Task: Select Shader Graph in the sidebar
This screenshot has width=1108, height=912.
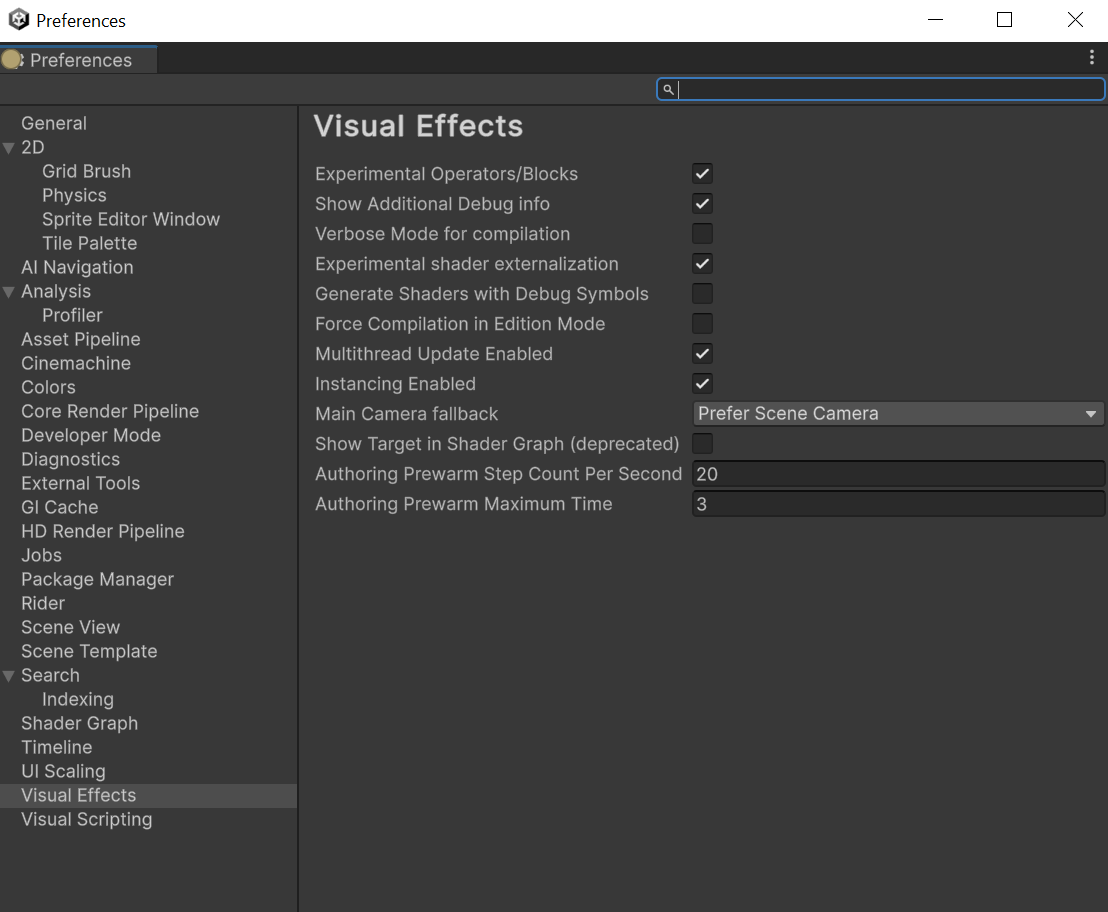Action: tap(80, 724)
